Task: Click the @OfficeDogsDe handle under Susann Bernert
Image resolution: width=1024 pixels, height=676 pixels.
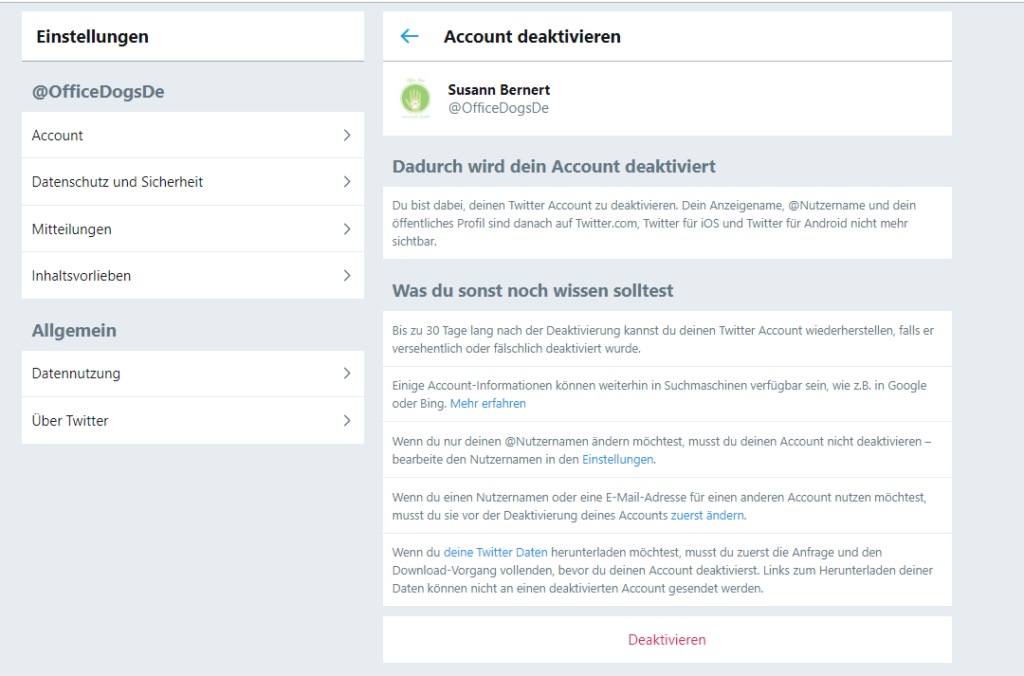Action: point(498,108)
